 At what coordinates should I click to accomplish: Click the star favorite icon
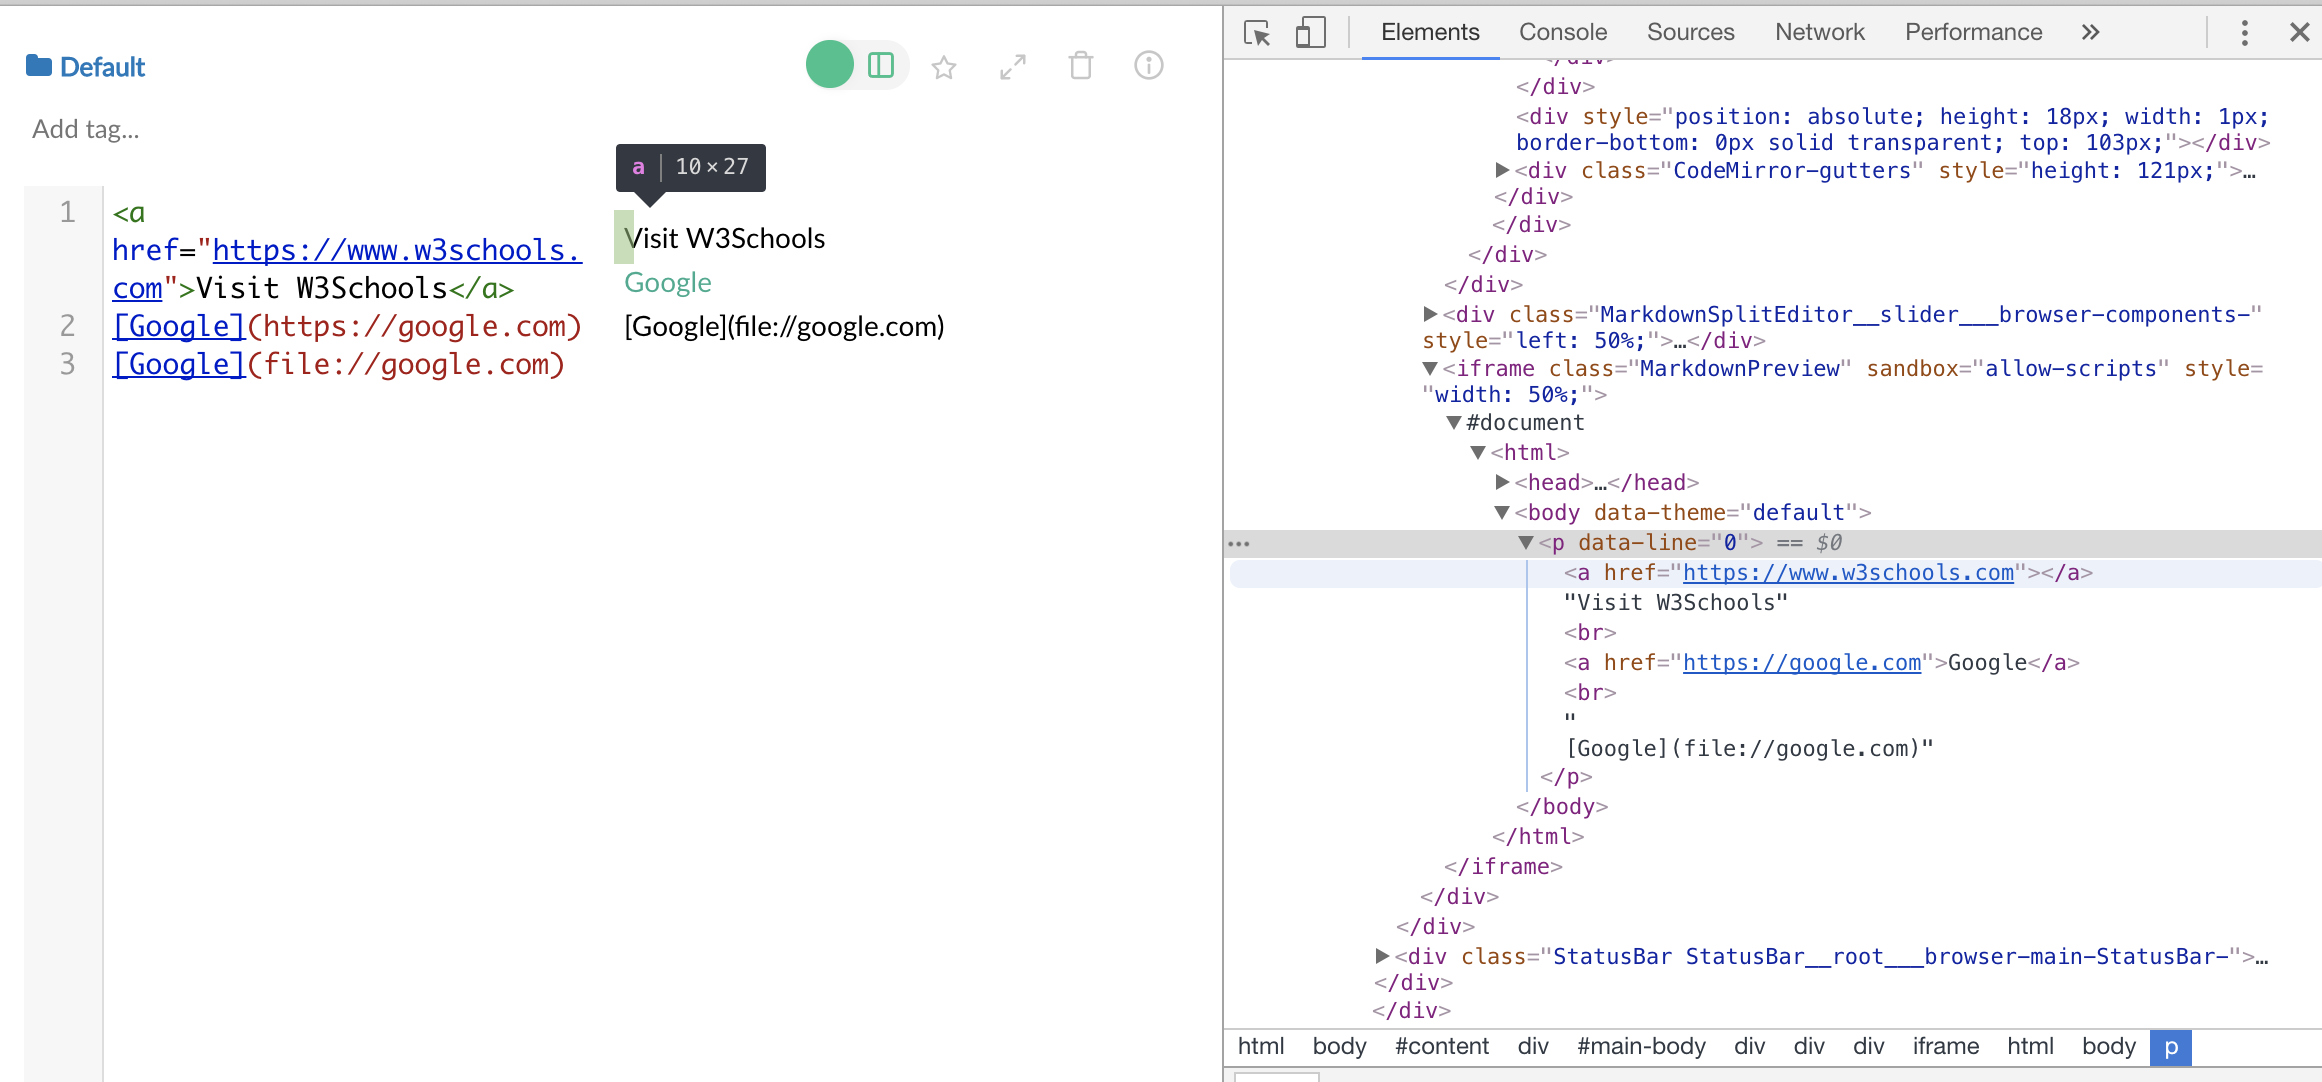[x=943, y=67]
